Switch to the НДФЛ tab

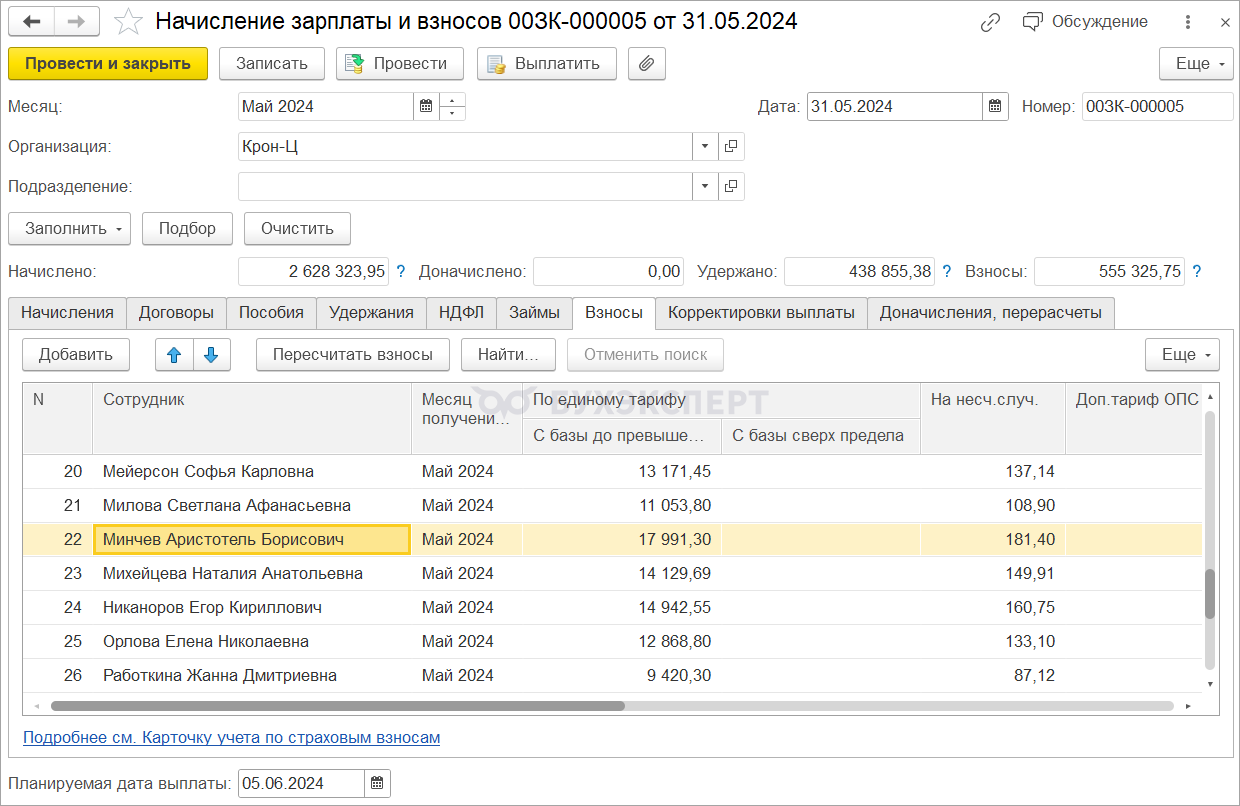(461, 313)
